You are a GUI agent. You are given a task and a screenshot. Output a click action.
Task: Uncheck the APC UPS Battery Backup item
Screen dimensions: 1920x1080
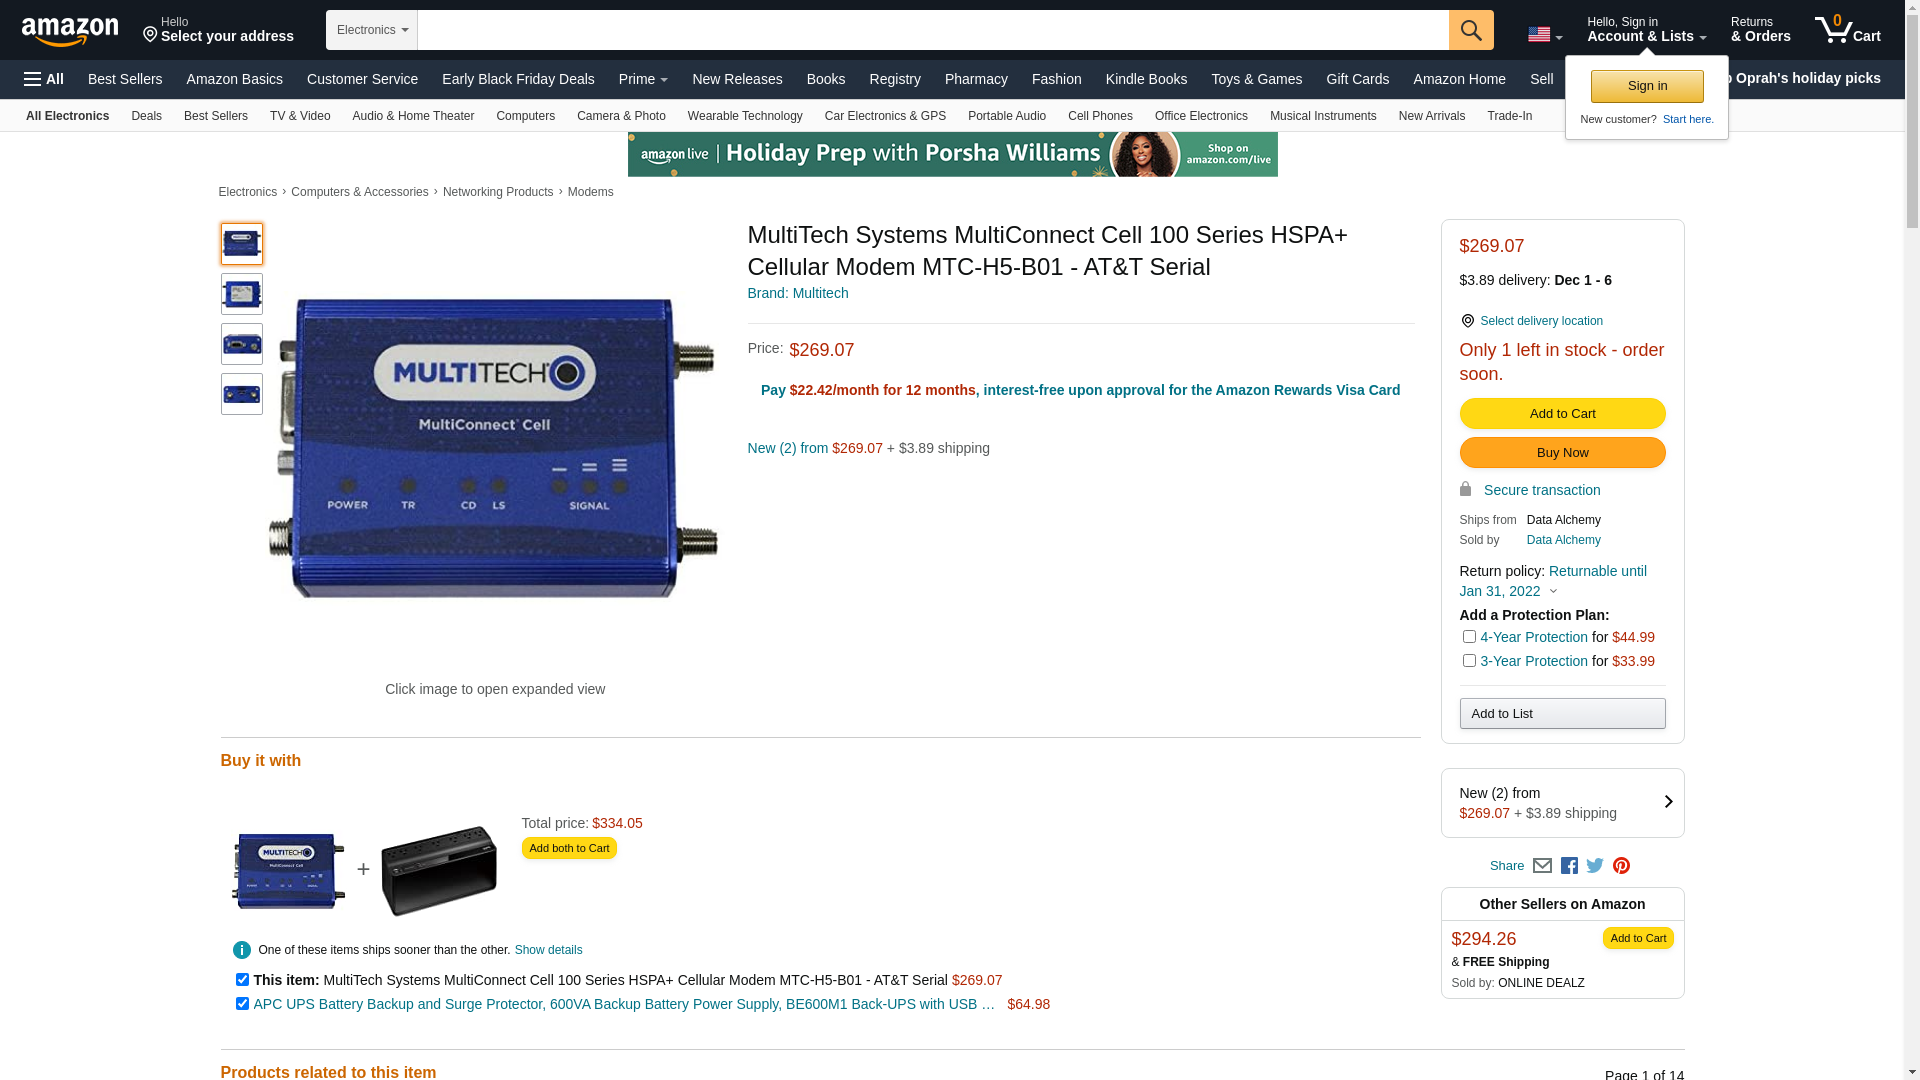click(242, 1004)
